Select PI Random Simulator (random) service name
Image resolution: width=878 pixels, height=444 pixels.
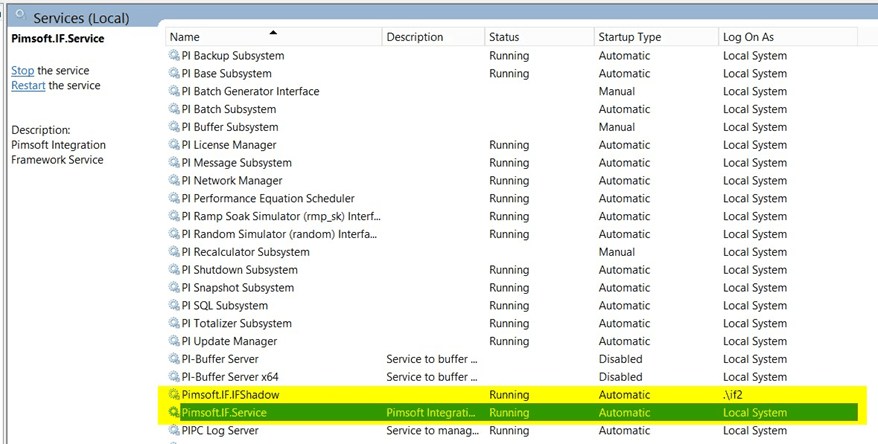click(x=279, y=234)
